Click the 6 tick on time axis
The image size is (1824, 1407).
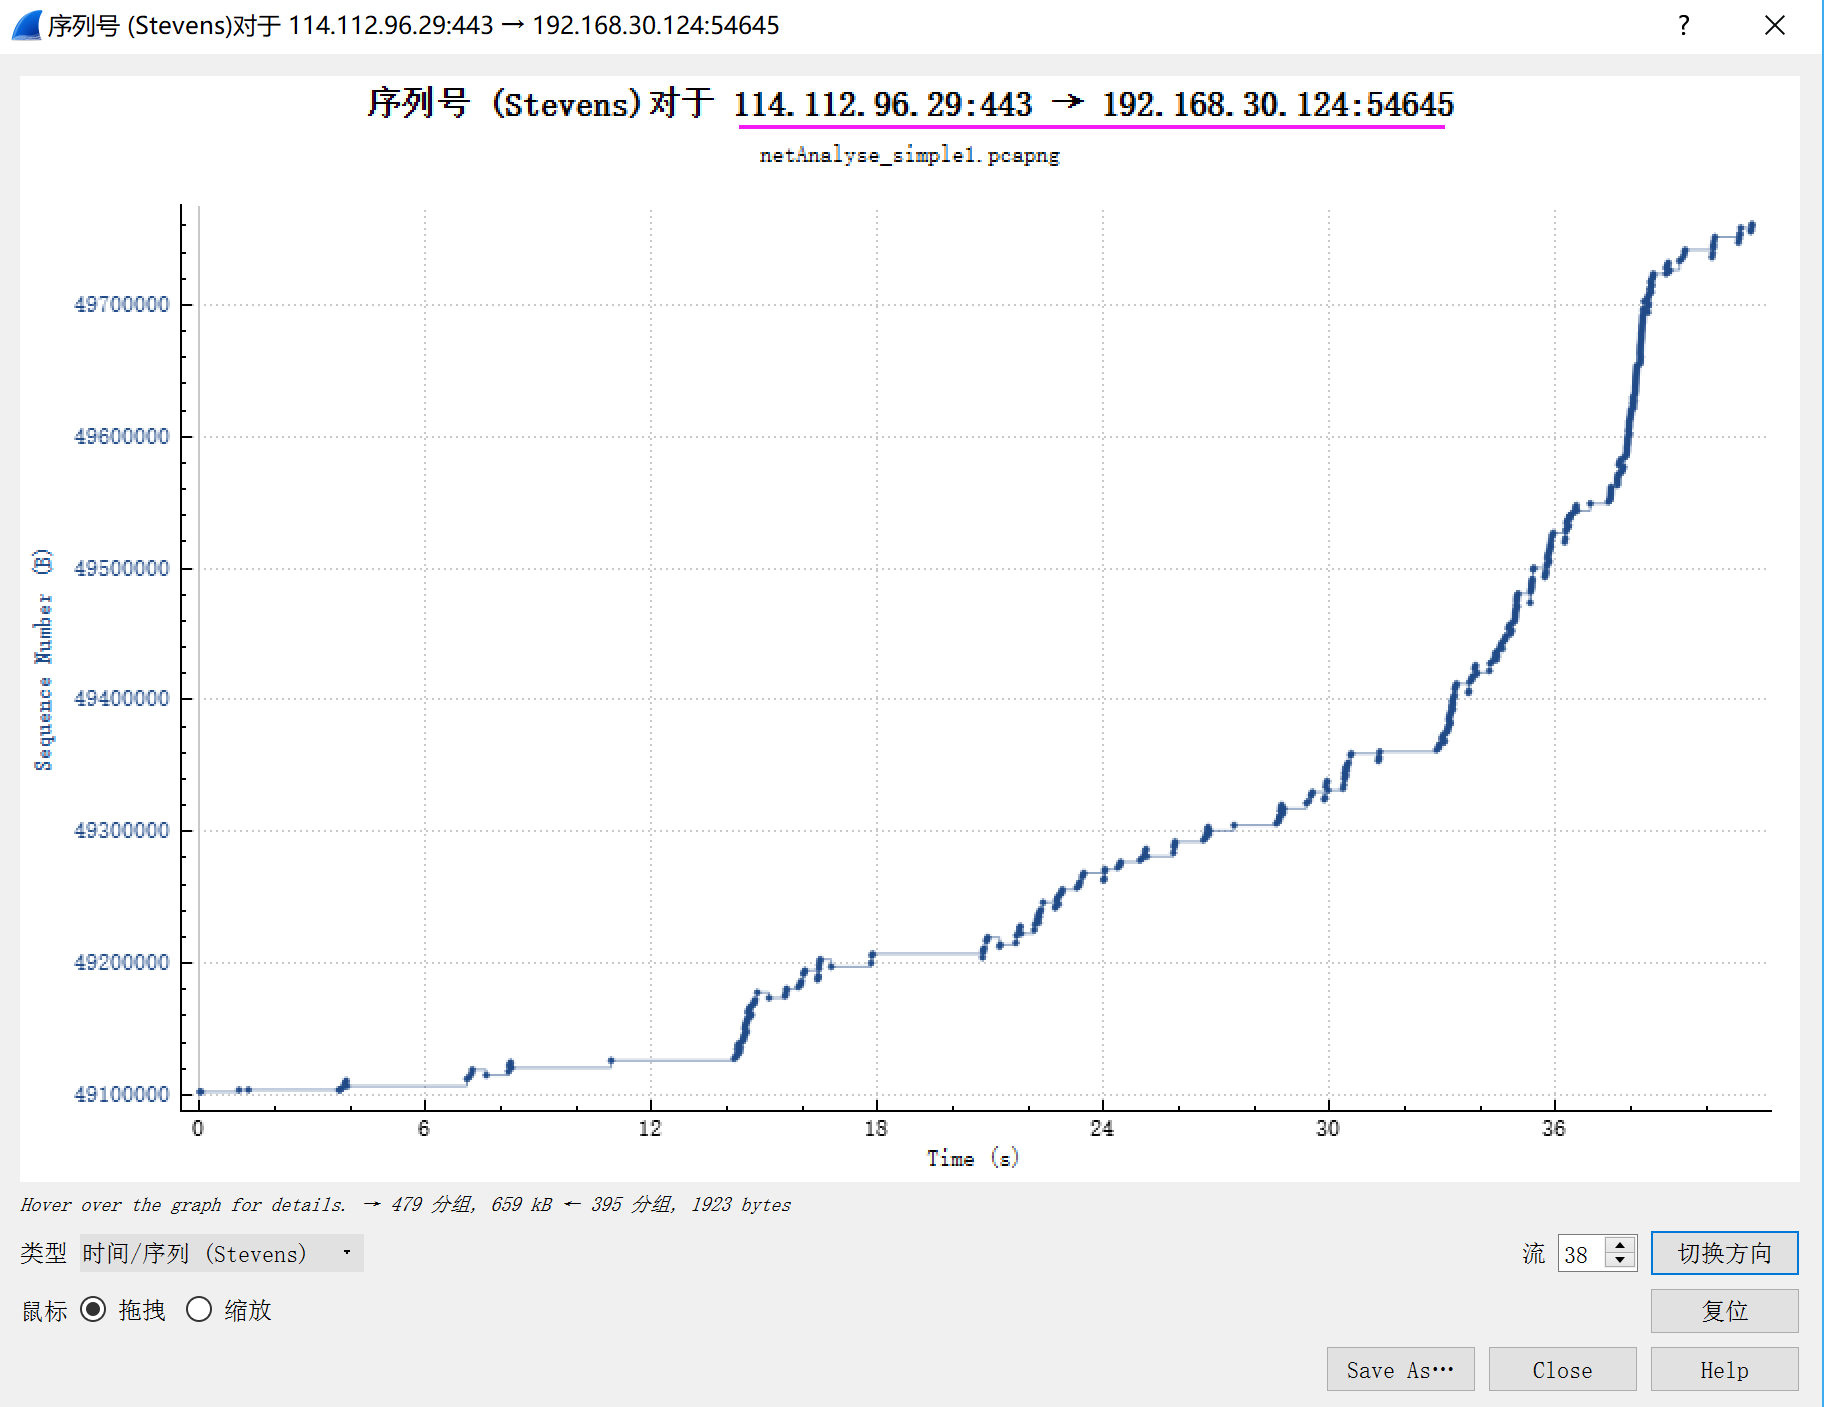[424, 1128]
